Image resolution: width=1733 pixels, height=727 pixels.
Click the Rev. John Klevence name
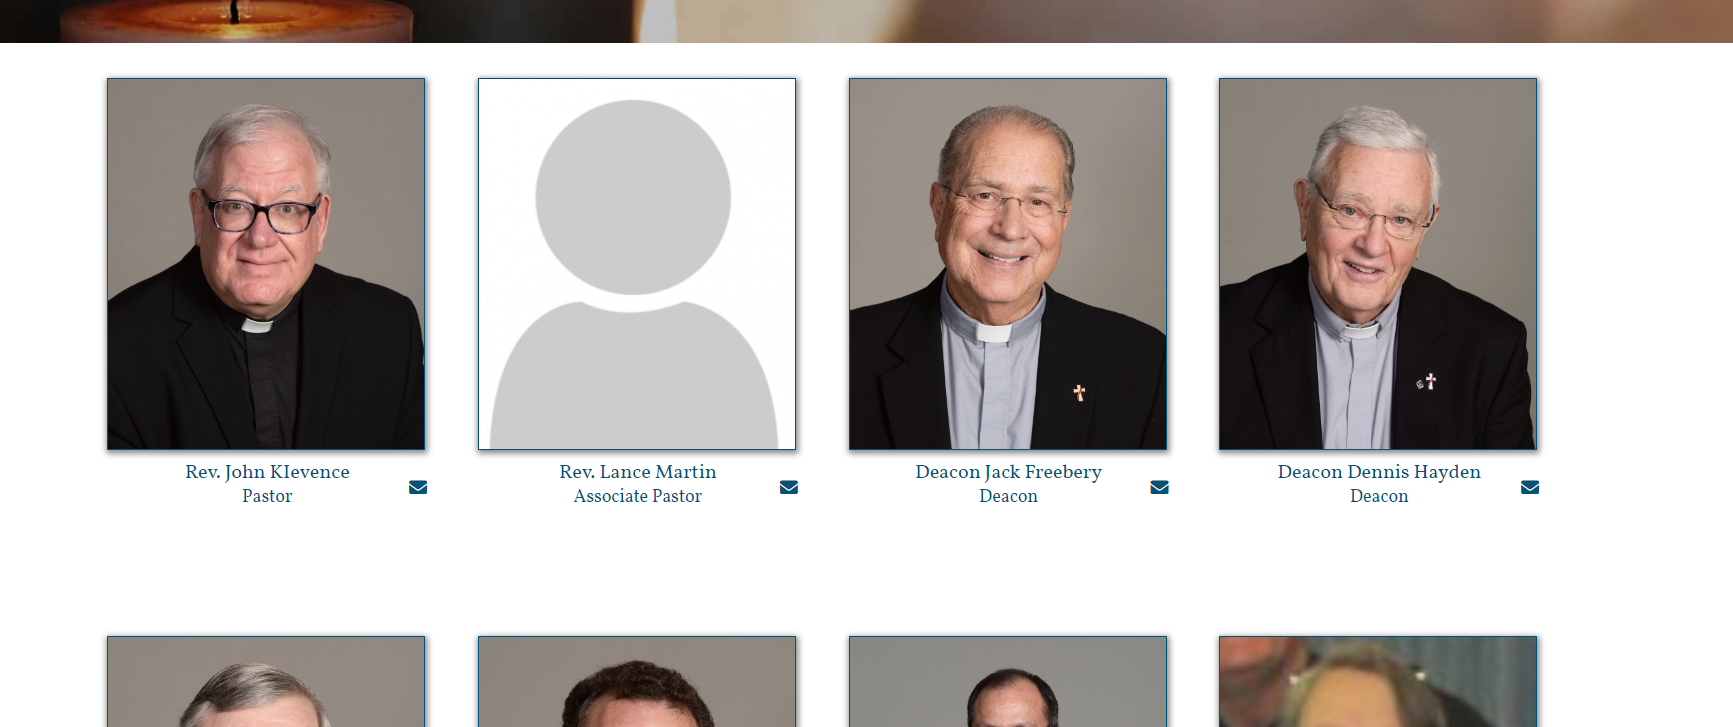click(x=267, y=472)
